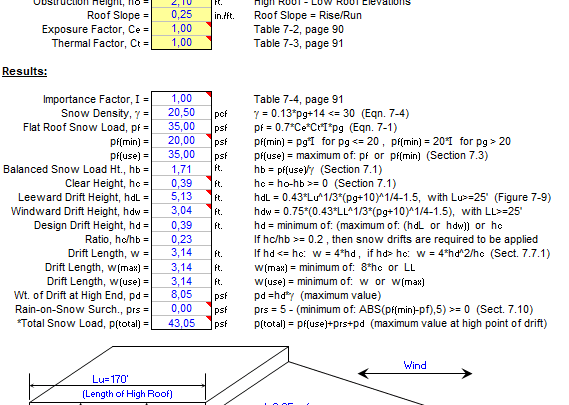Screen dimensions: 569x405
Task: Click the Flat Roof Snow Load pf value
Action: (x=181, y=127)
